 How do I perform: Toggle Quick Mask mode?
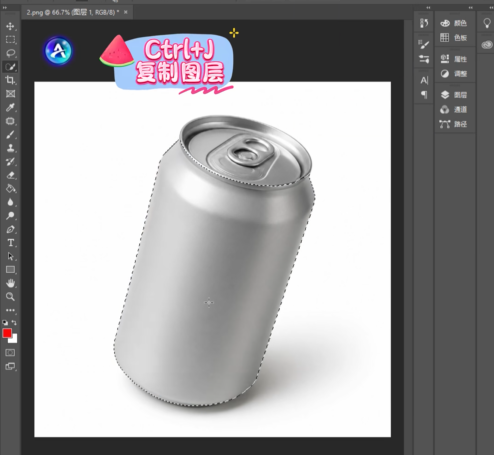point(10,352)
